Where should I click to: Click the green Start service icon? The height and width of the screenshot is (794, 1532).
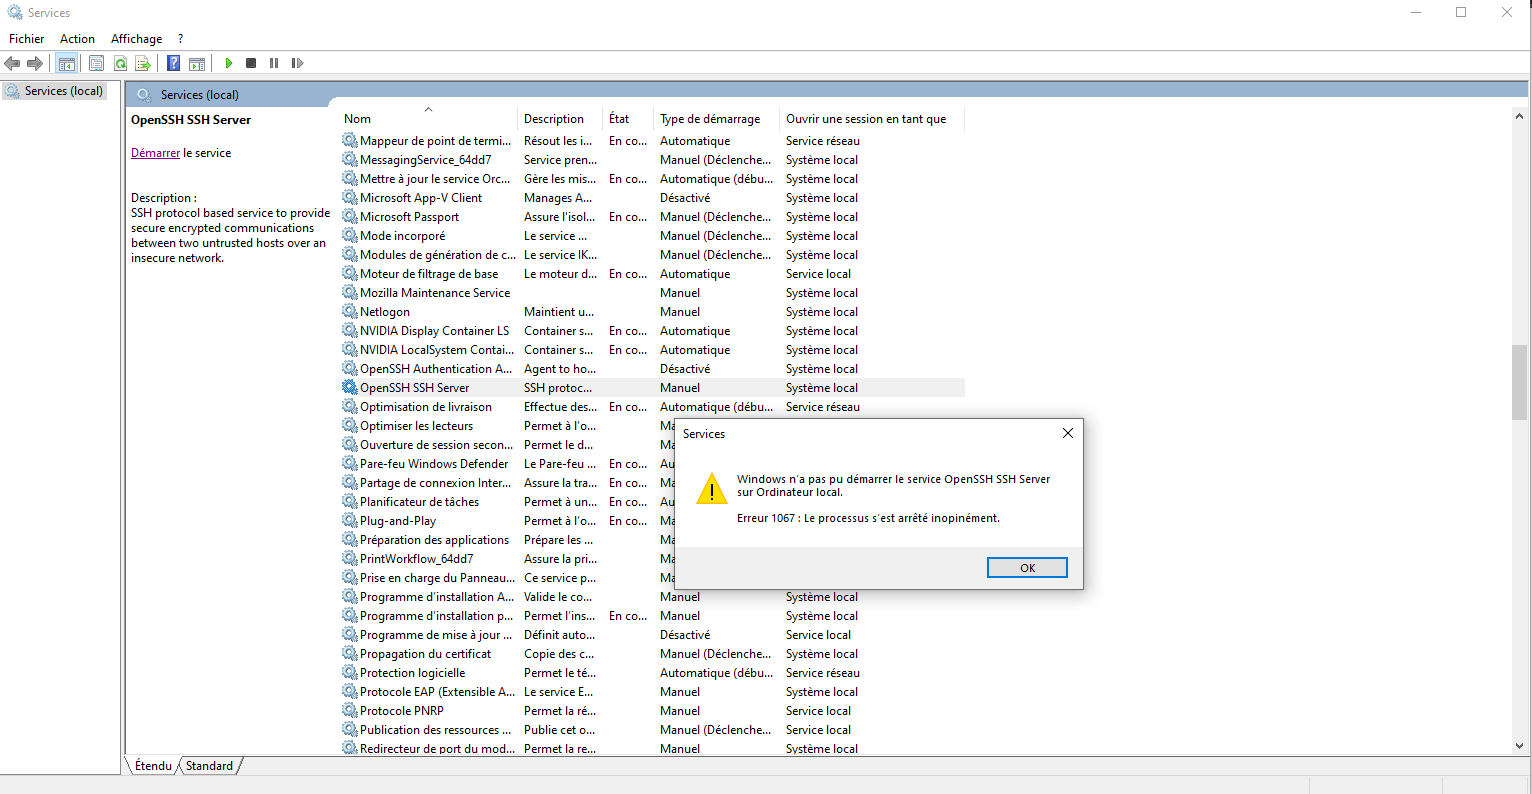point(229,63)
